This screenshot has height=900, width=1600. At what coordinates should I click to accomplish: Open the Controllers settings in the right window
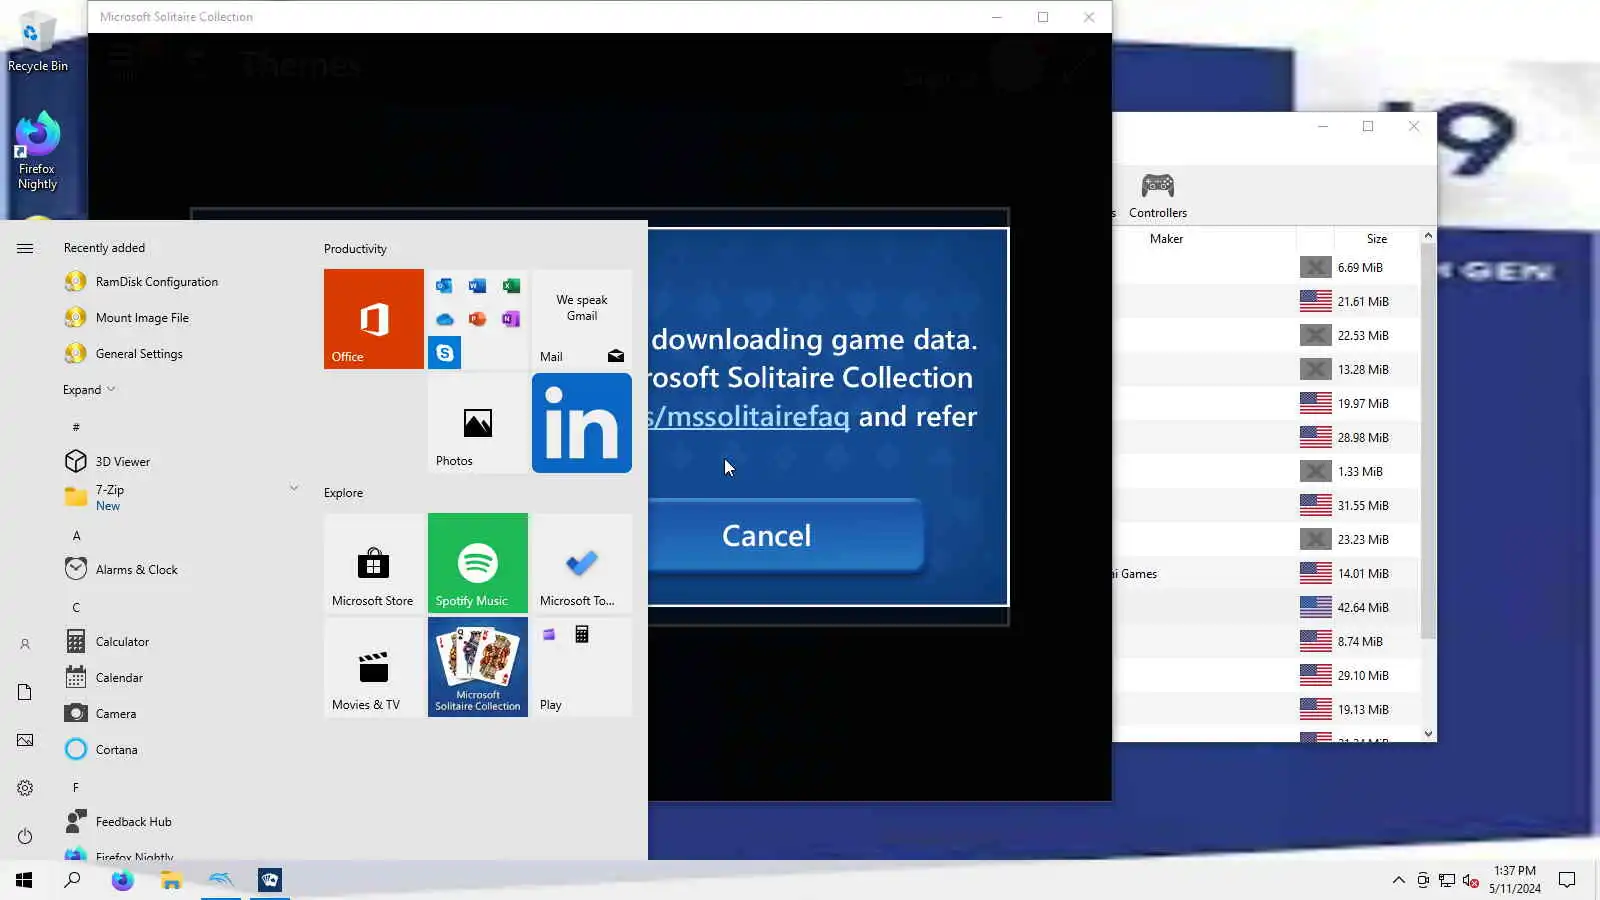coord(1158,195)
